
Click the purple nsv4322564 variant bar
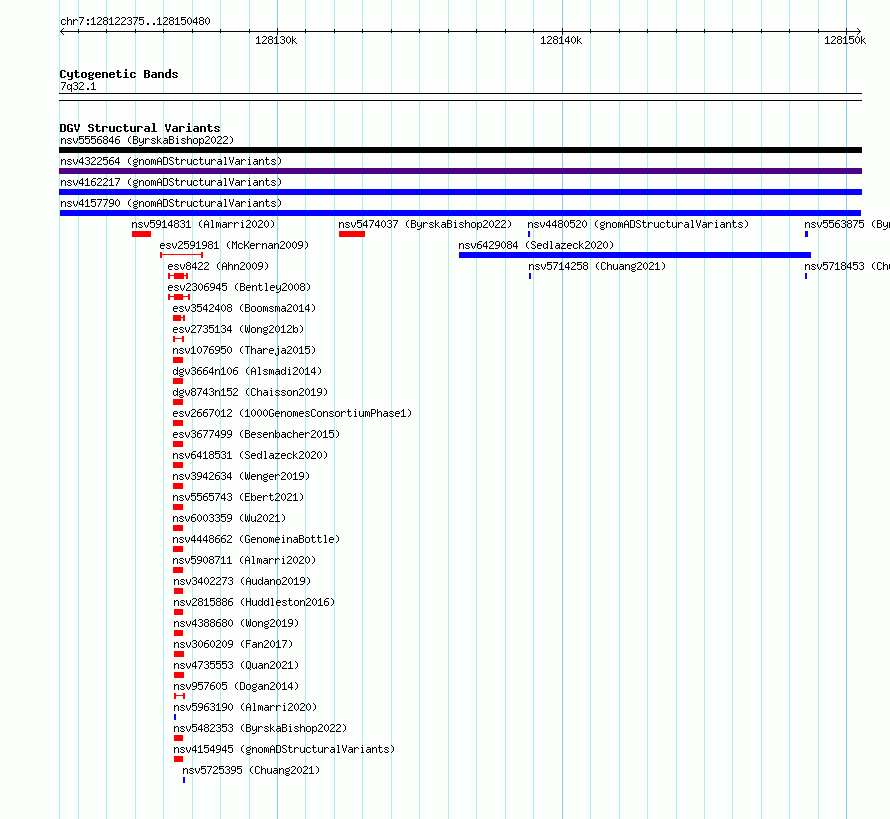460,171
